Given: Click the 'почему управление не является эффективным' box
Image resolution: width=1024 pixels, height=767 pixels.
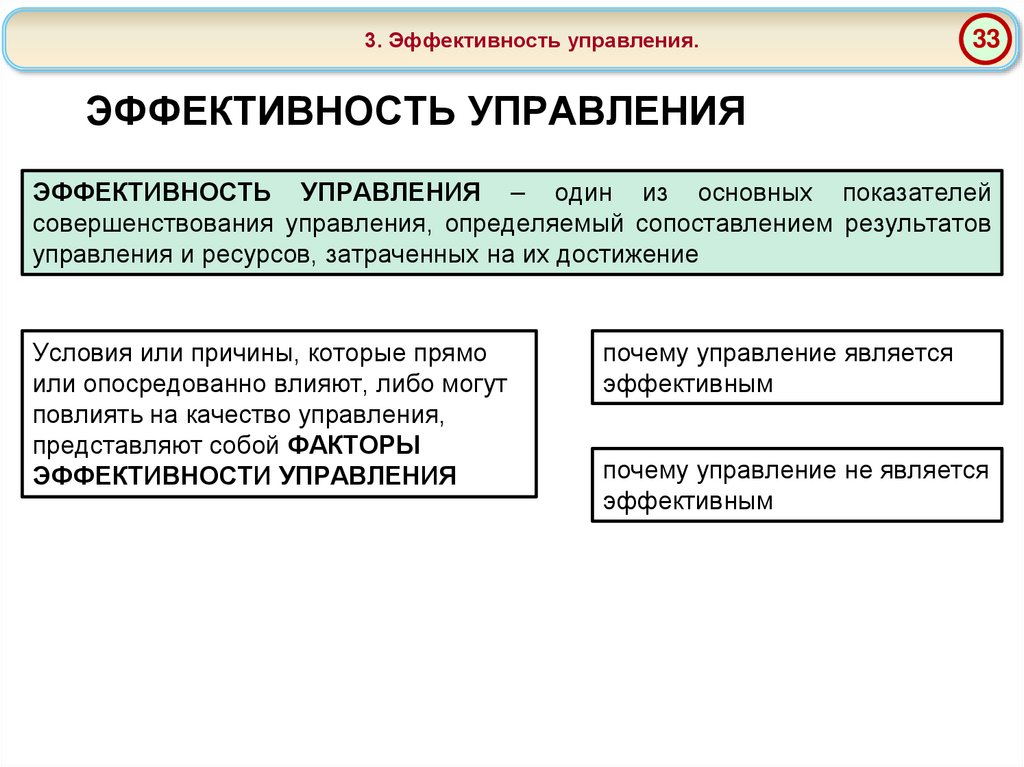Looking at the screenshot, I should [797, 485].
